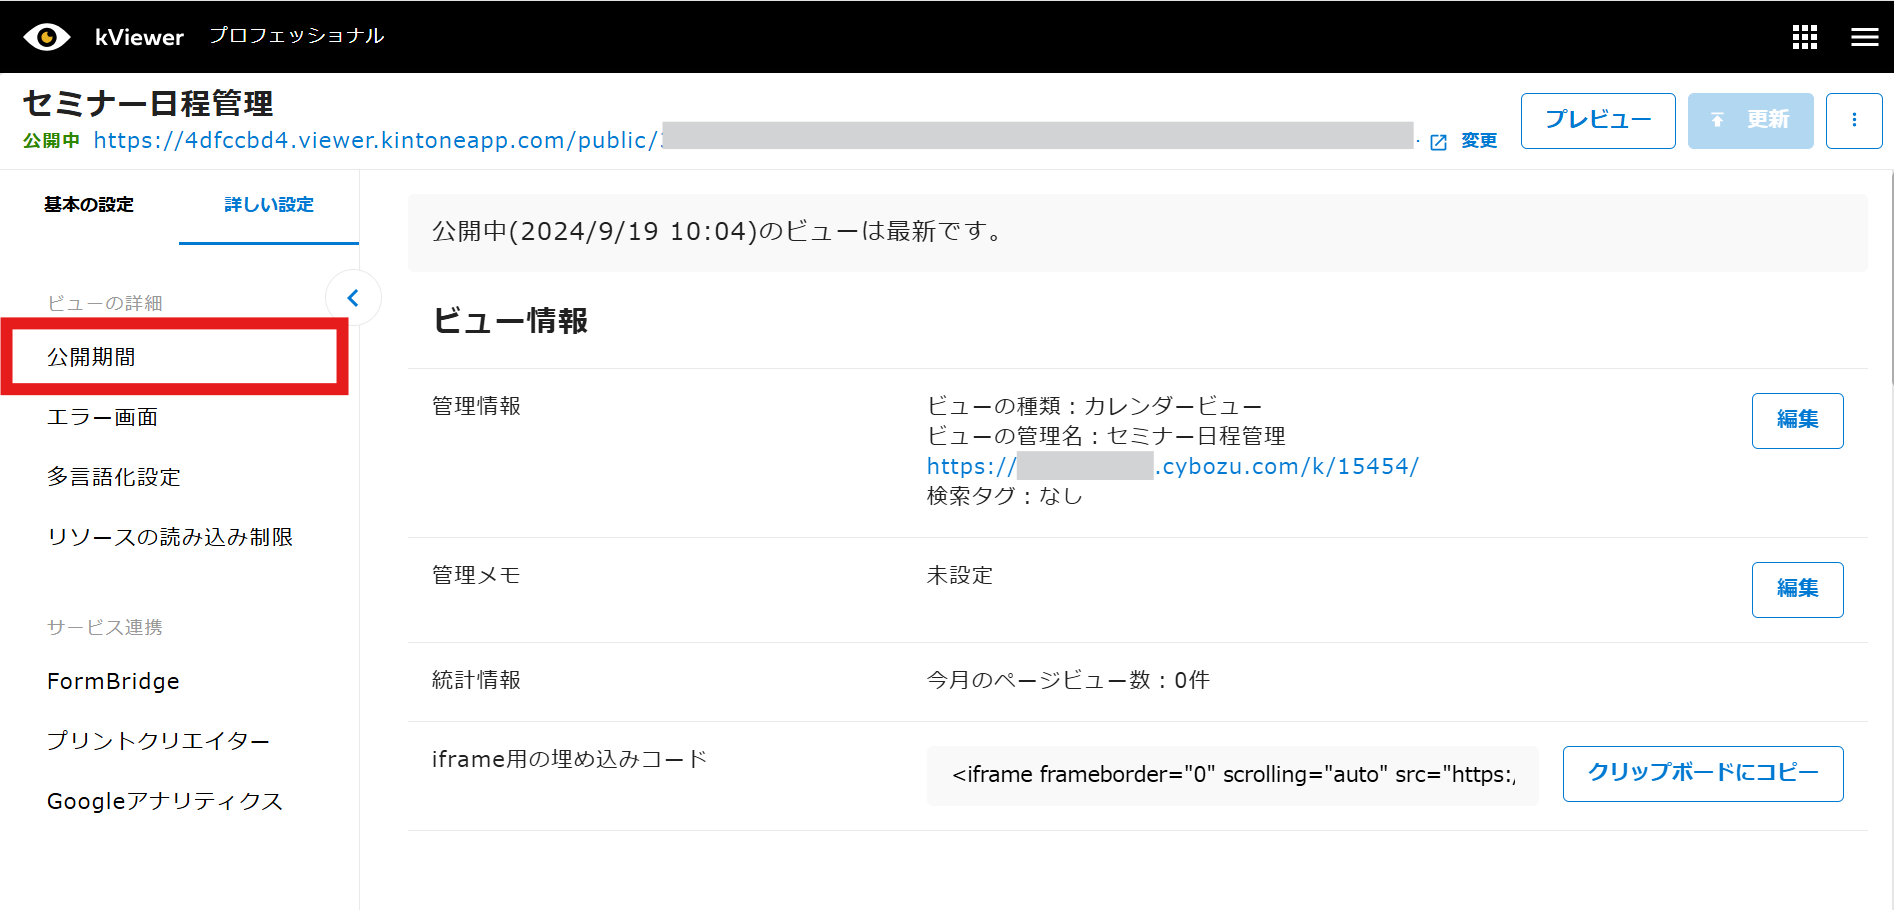The image size is (1894, 910).
Task: Open 公開期間 in the sidebar
Action: coord(92,357)
